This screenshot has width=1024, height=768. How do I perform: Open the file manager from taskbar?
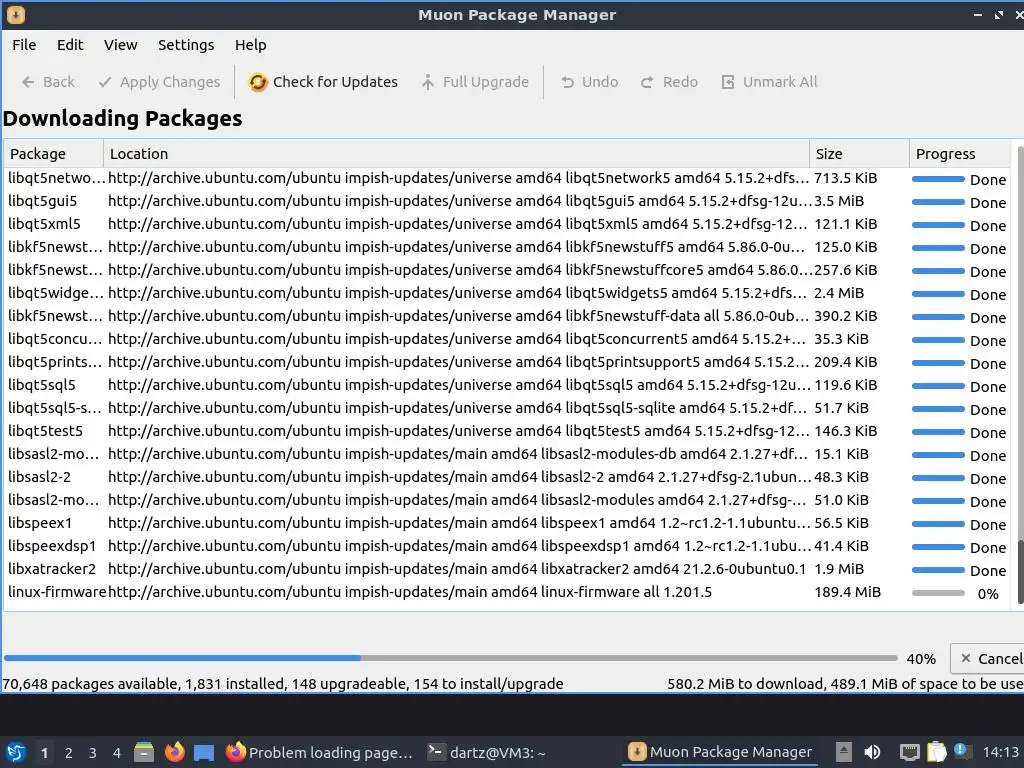coord(144,752)
